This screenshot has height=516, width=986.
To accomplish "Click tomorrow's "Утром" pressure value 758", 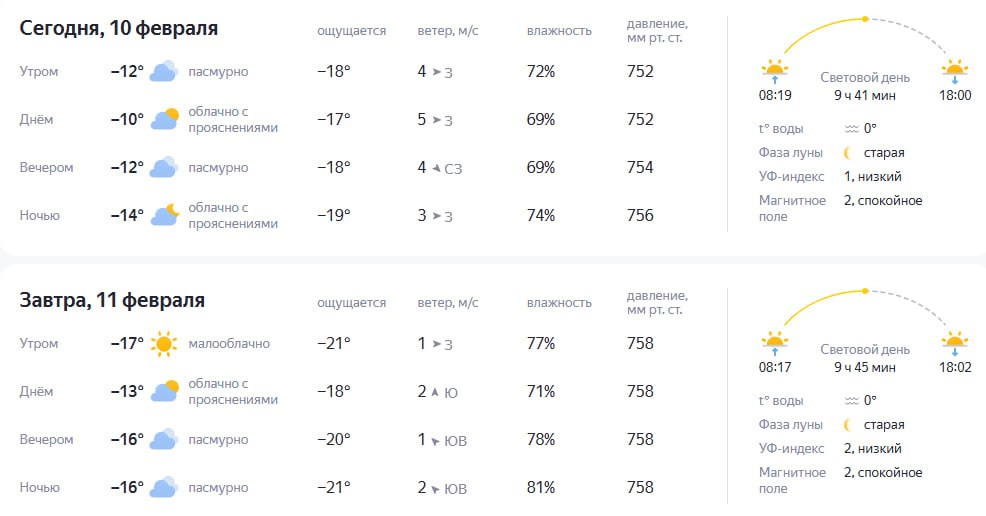I will click(640, 344).
